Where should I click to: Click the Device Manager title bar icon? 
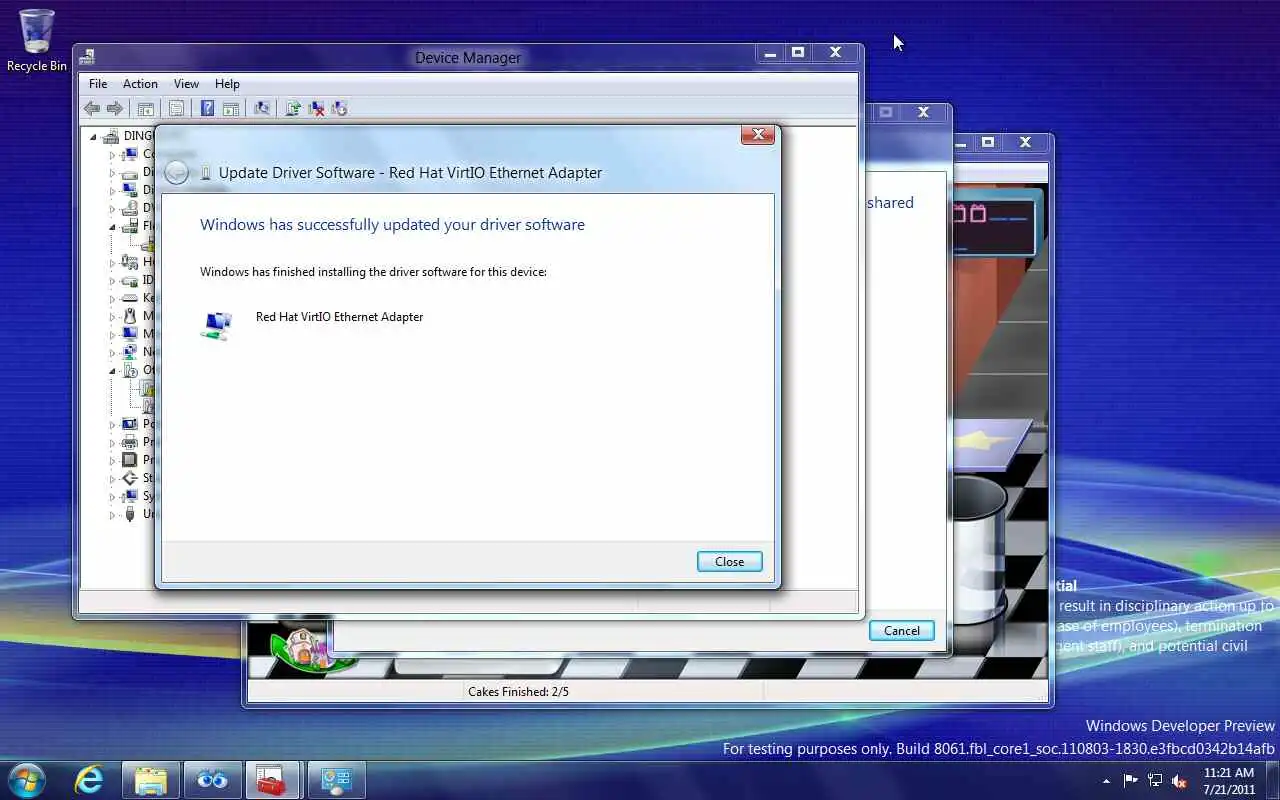click(x=87, y=57)
